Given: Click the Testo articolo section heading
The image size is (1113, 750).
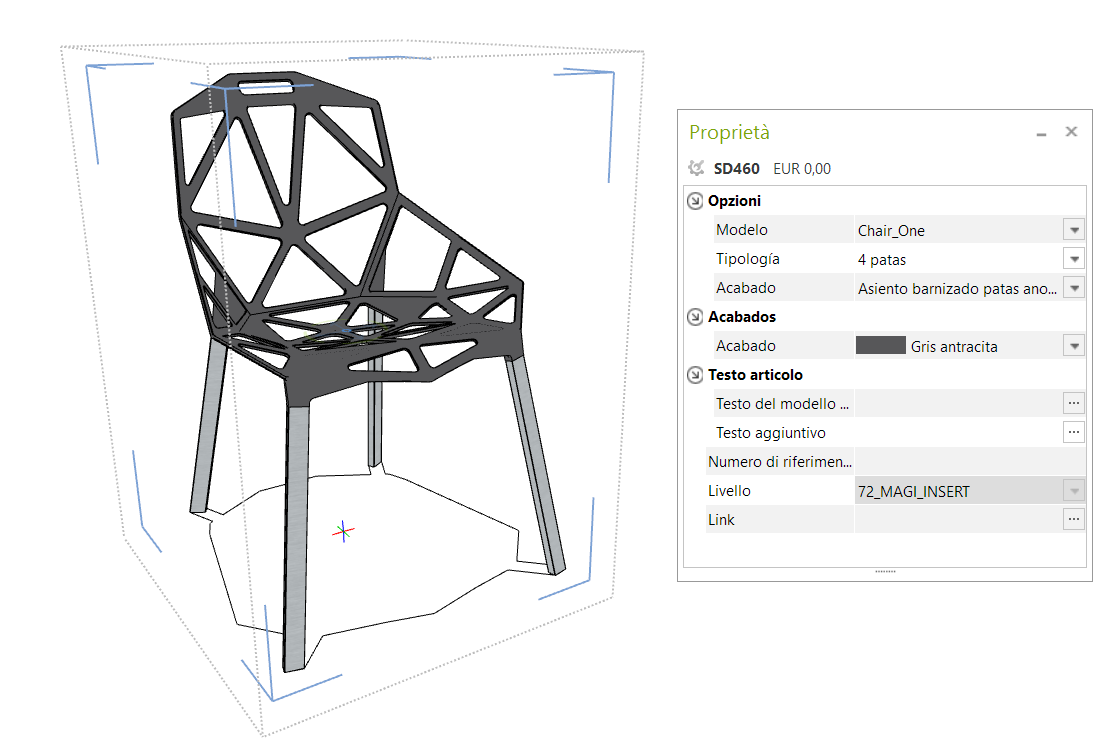Looking at the screenshot, I should point(755,375).
